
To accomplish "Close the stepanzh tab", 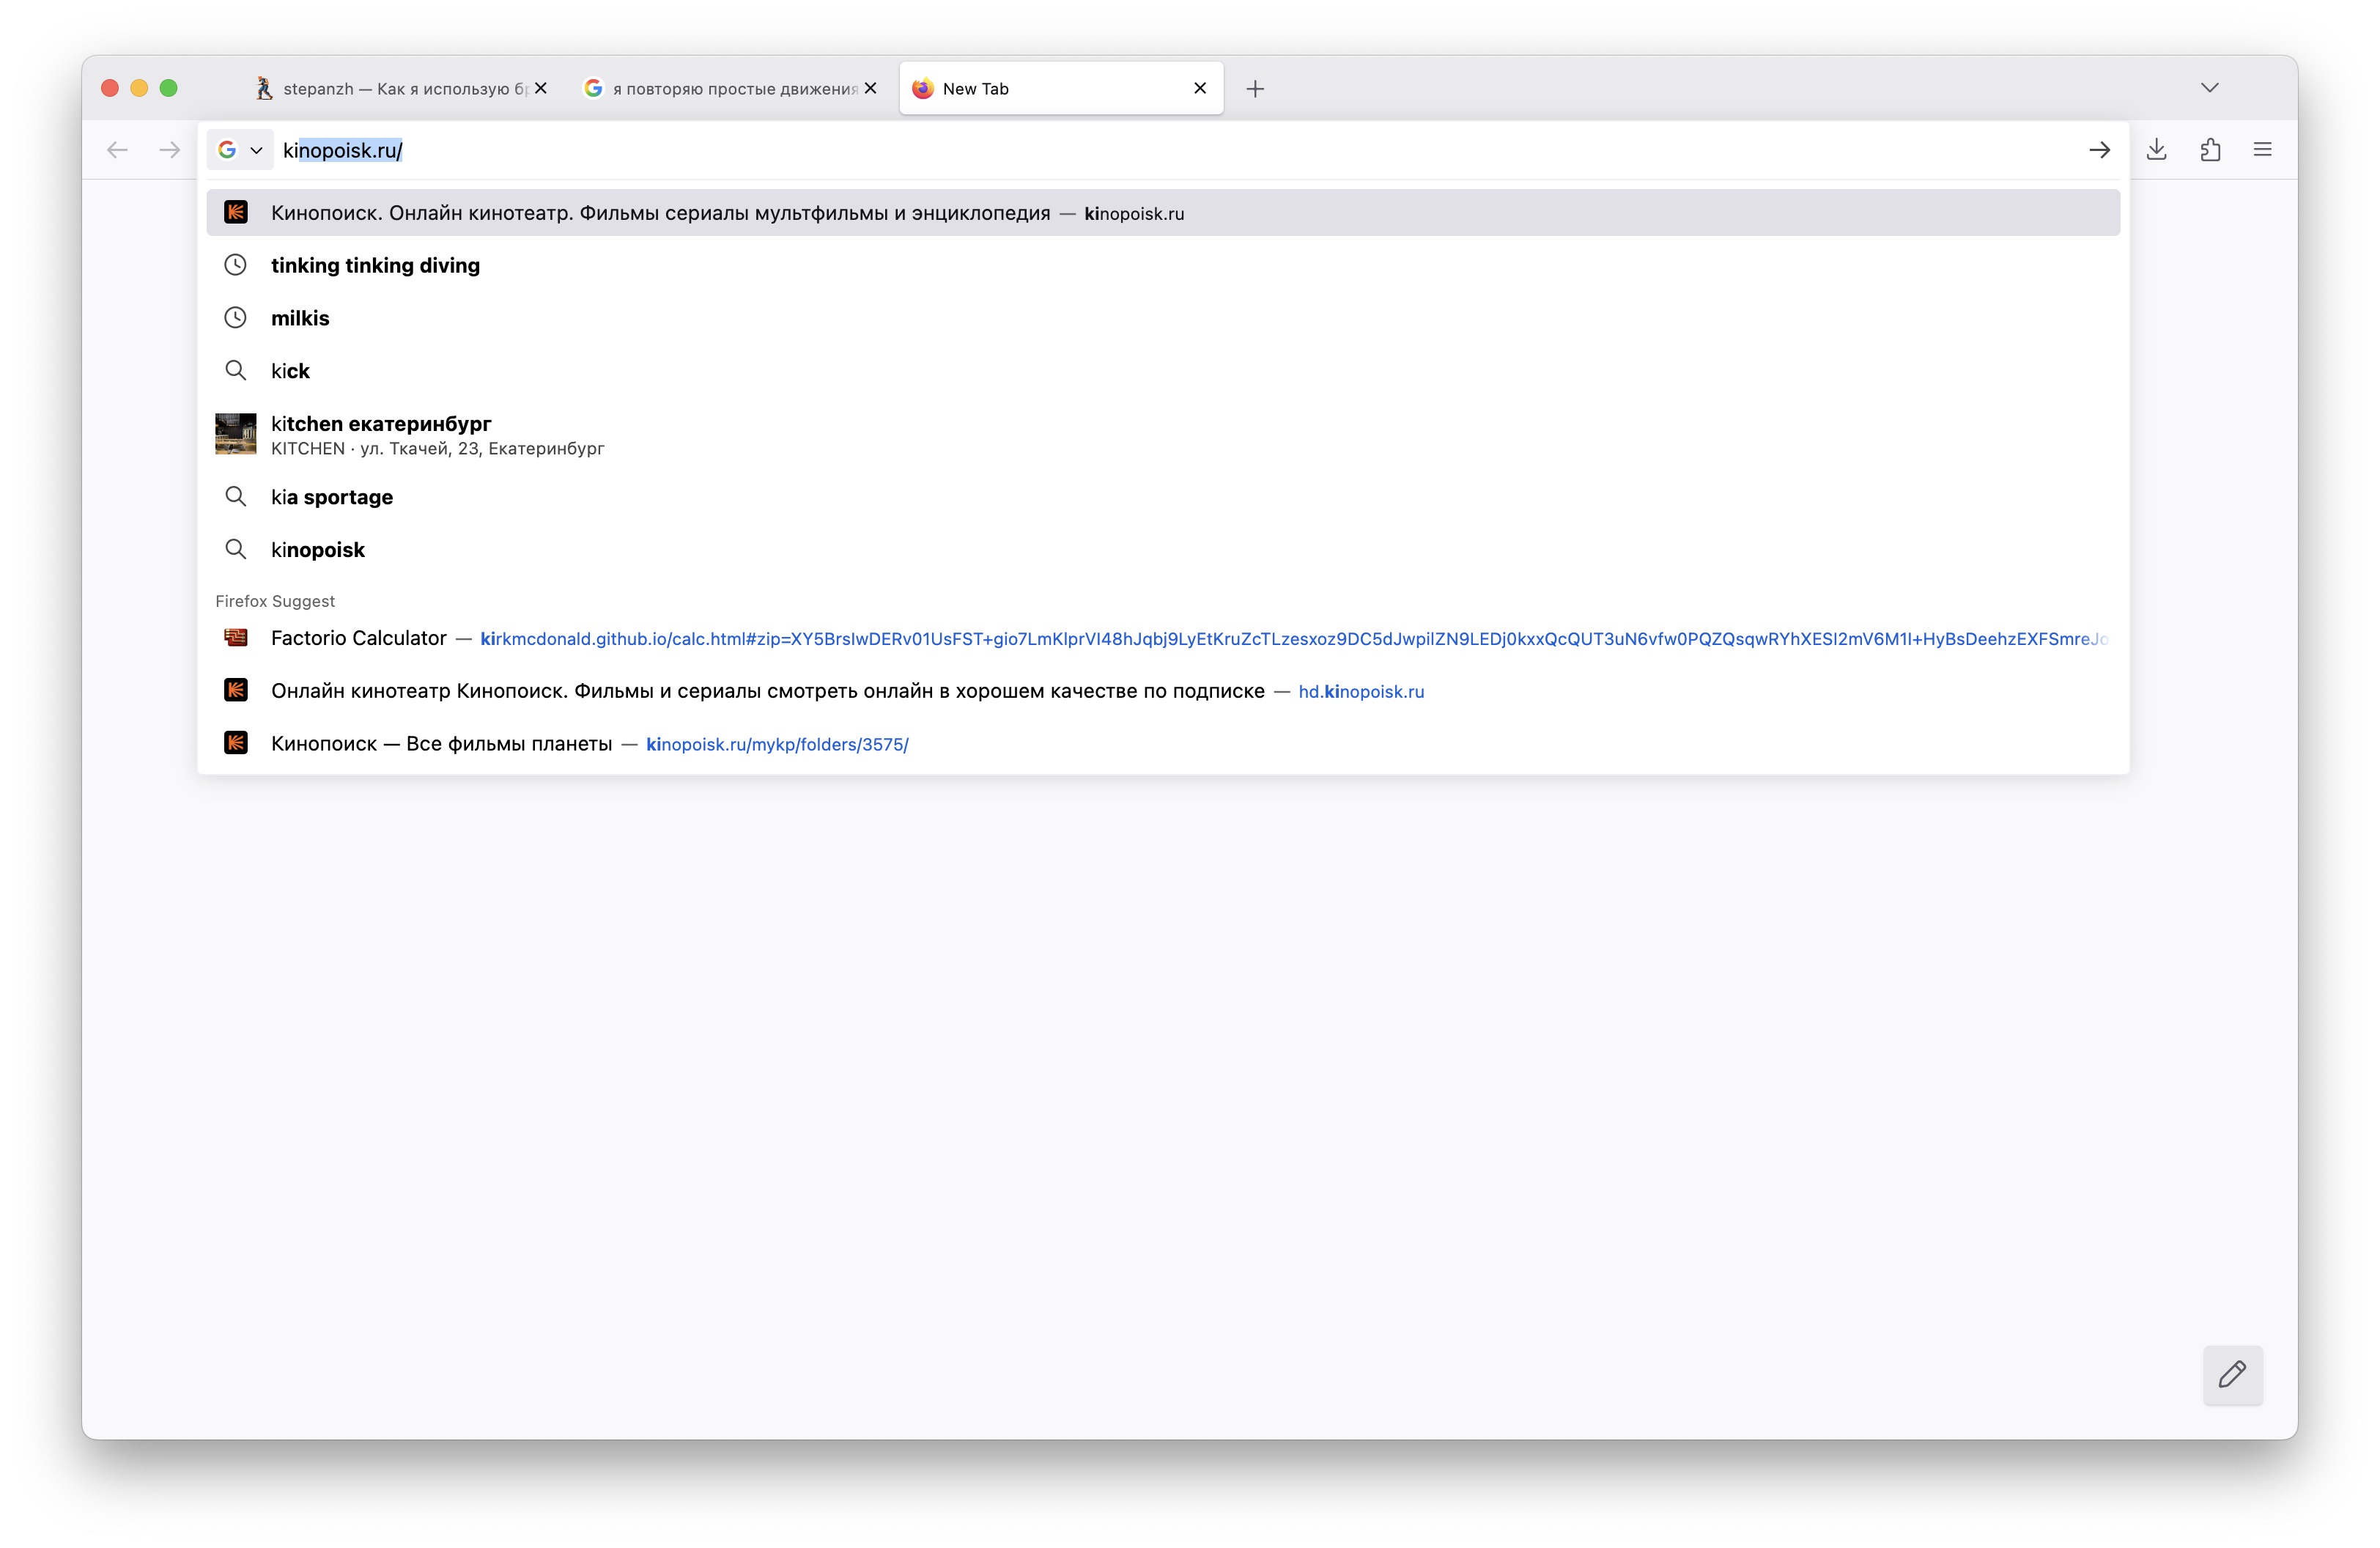I will tap(541, 88).
